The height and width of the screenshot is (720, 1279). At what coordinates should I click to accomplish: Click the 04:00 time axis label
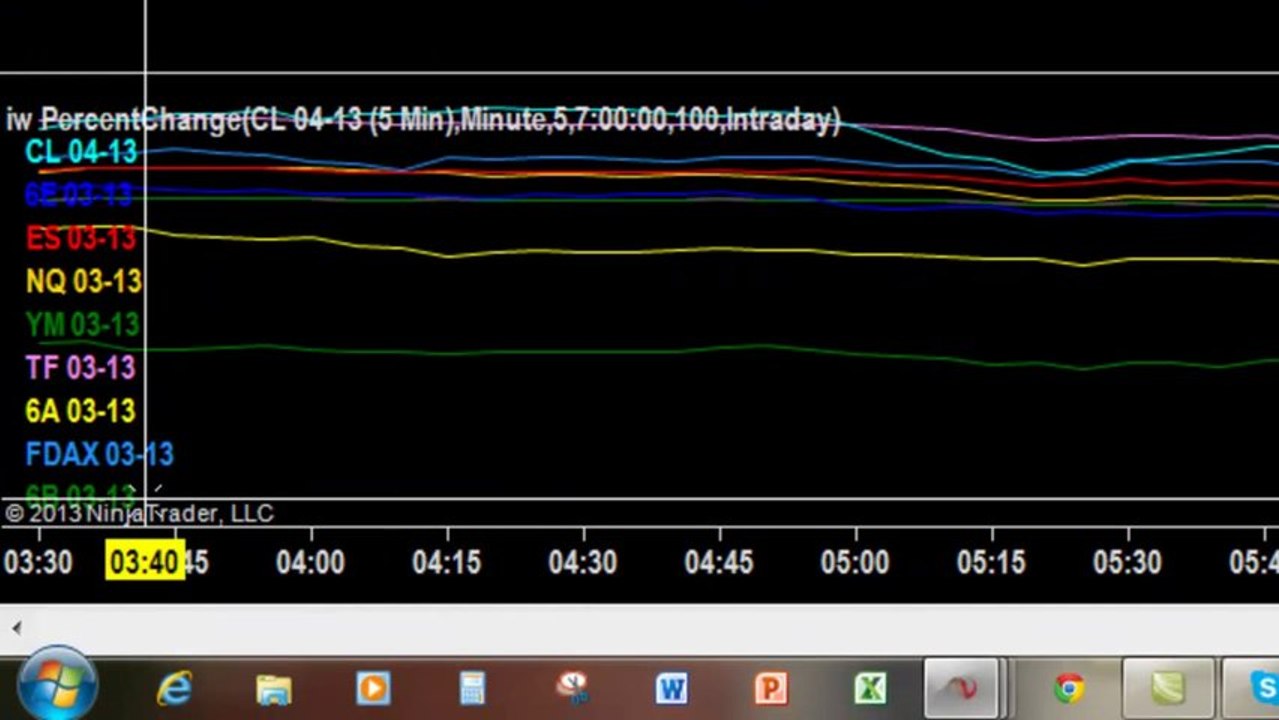(x=310, y=562)
